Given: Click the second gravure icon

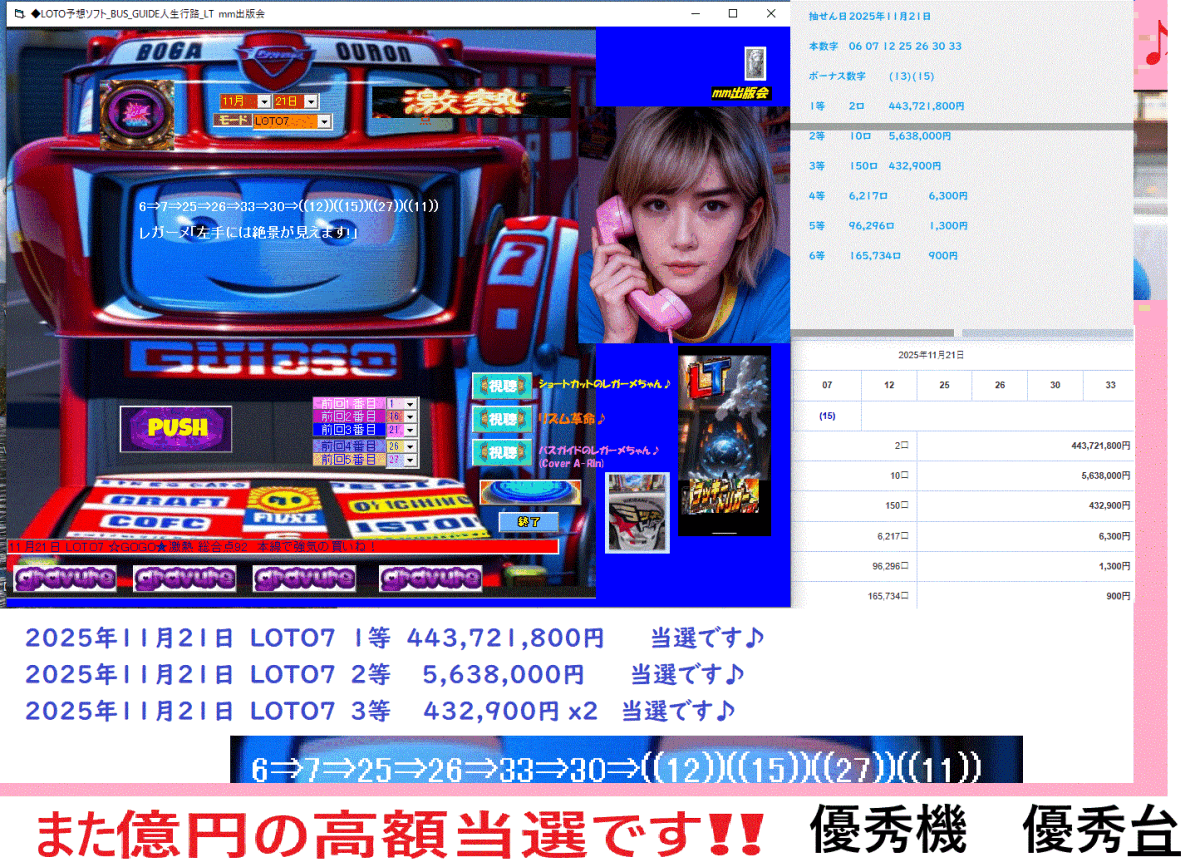Looking at the screenshot, I should [x=184, y=578].
